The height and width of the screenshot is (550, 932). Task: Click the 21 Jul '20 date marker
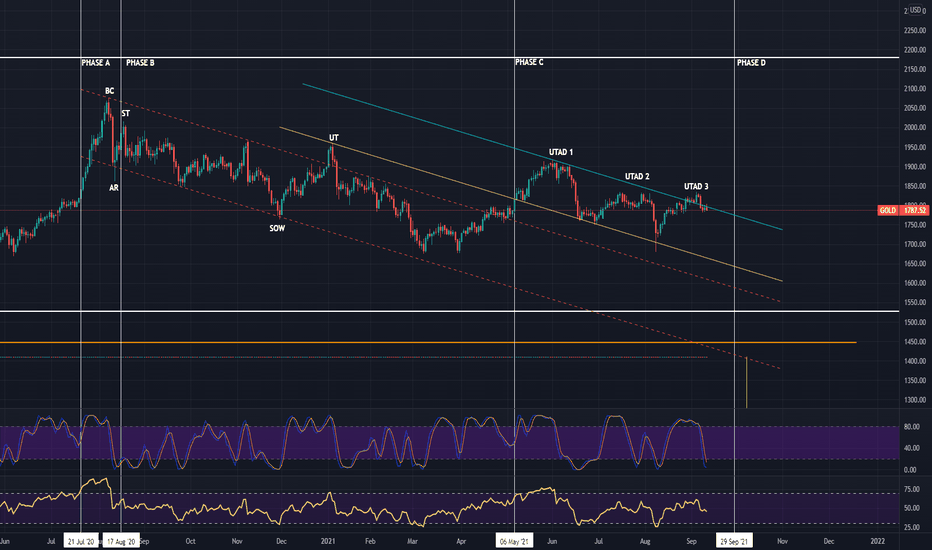coord(81,541)
